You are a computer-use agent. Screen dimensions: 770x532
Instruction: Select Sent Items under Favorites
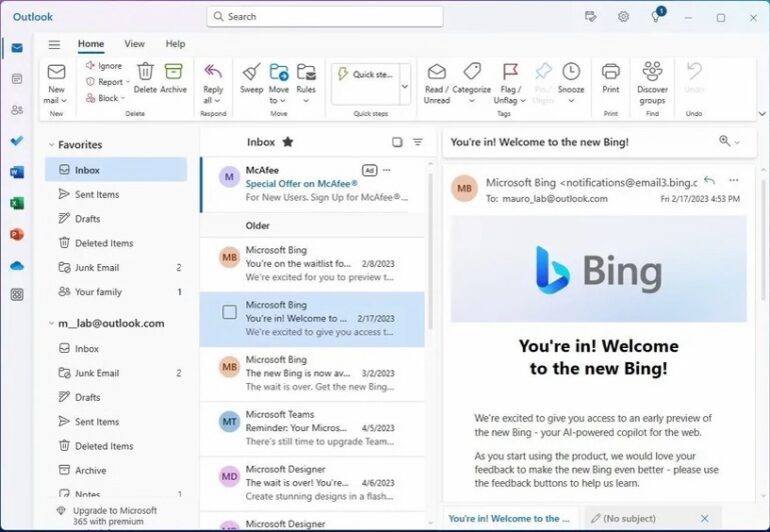116,194
